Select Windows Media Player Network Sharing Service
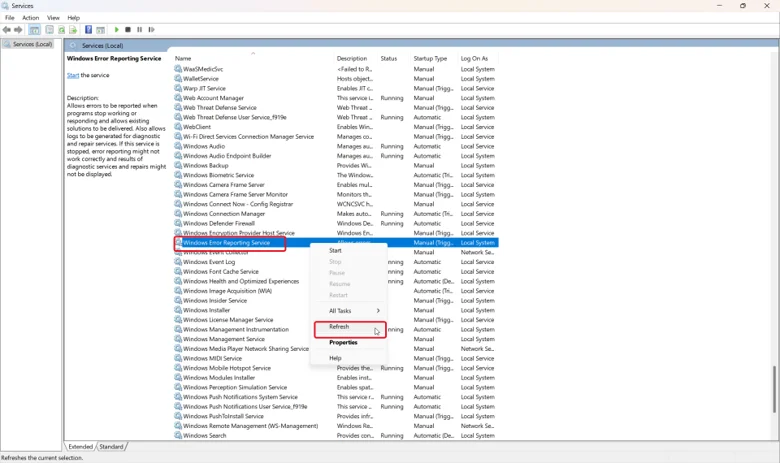Screen dimensions: 780x463 click(336, 349)
